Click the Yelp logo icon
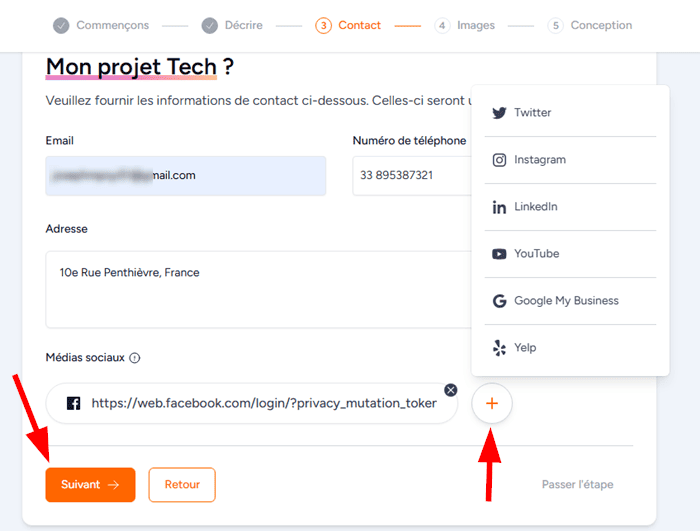 coord(499,348)
